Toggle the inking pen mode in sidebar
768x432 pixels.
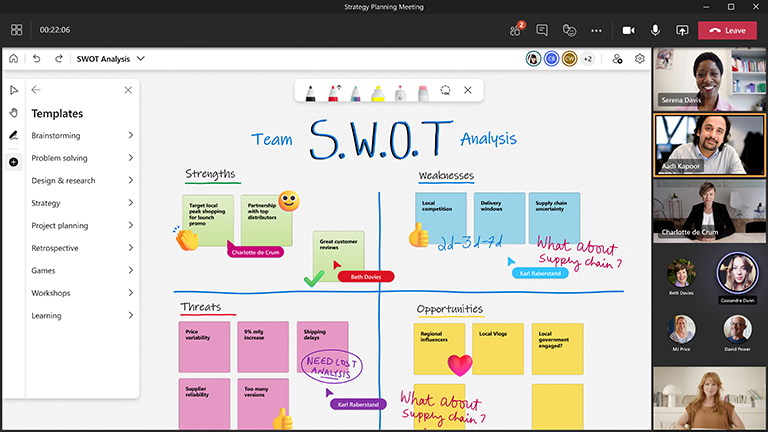tap(13, 135)
